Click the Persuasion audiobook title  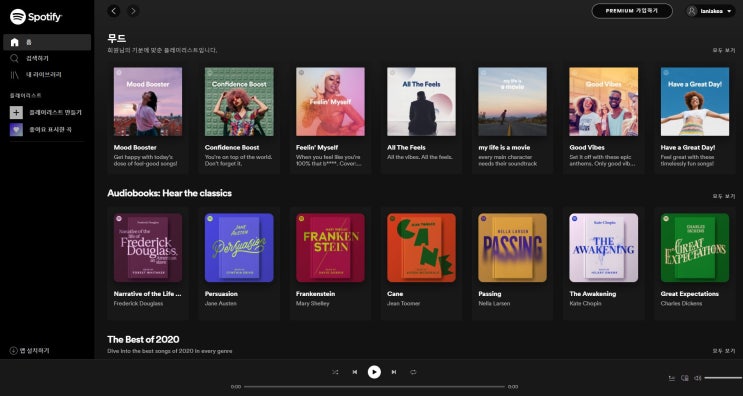coord(221,294)
